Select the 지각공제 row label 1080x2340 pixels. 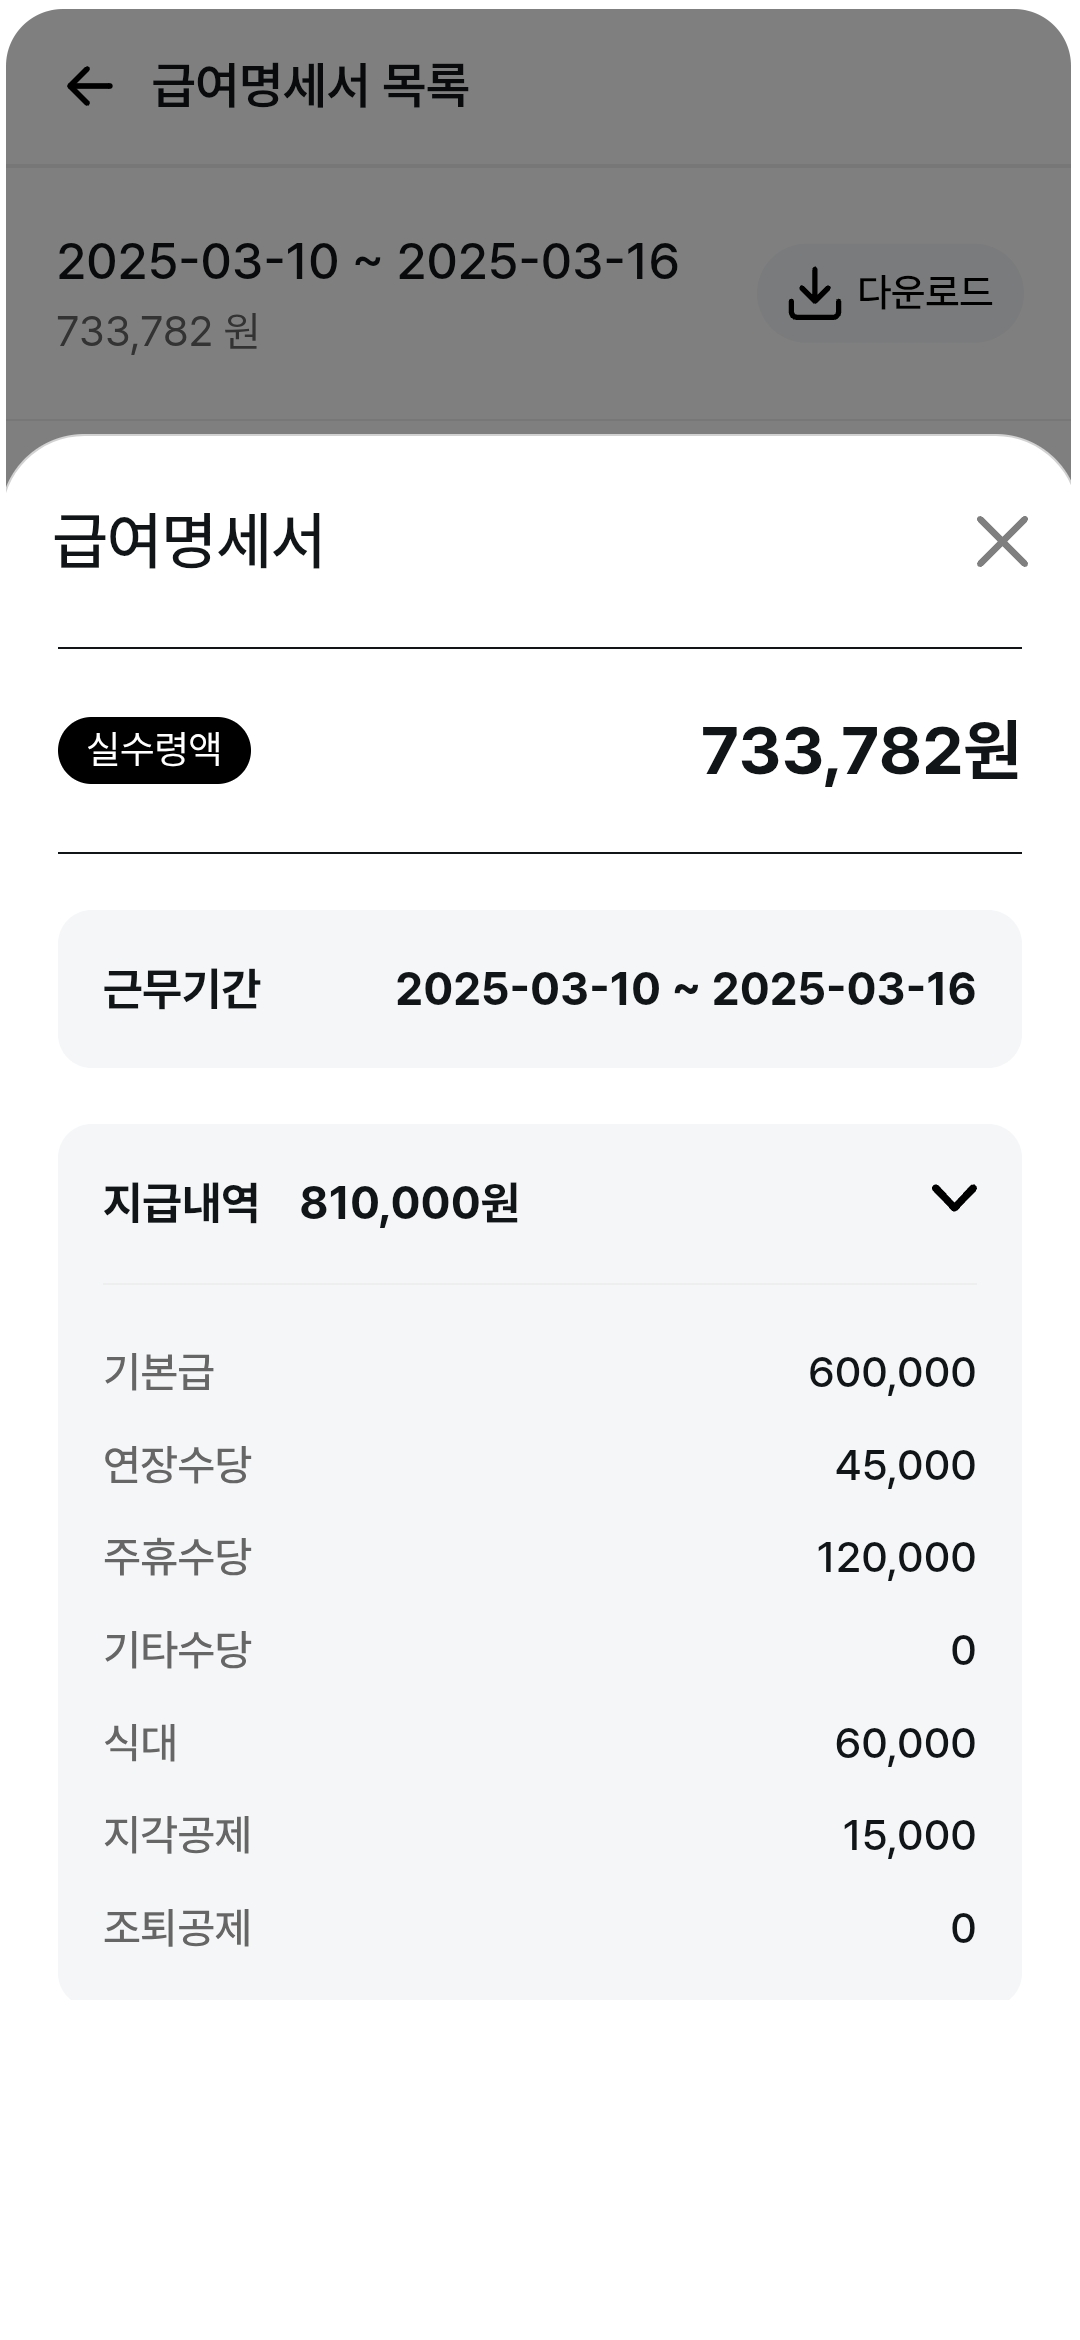coord(177,1835)
